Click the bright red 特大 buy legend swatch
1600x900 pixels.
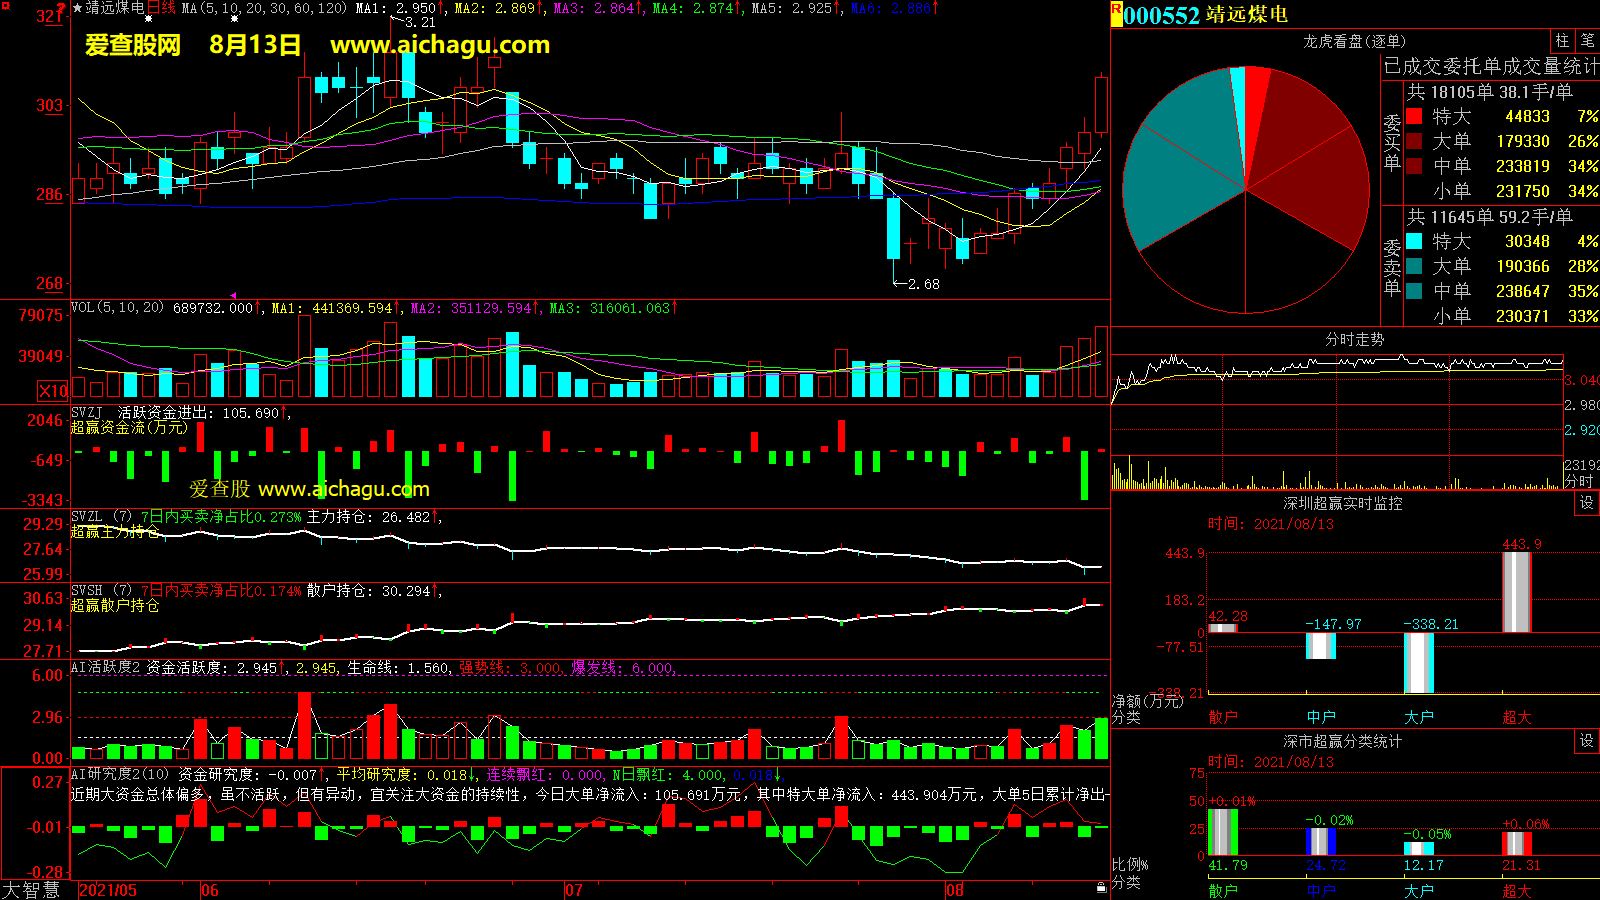pyautogui.click(x=1414, y=116)
